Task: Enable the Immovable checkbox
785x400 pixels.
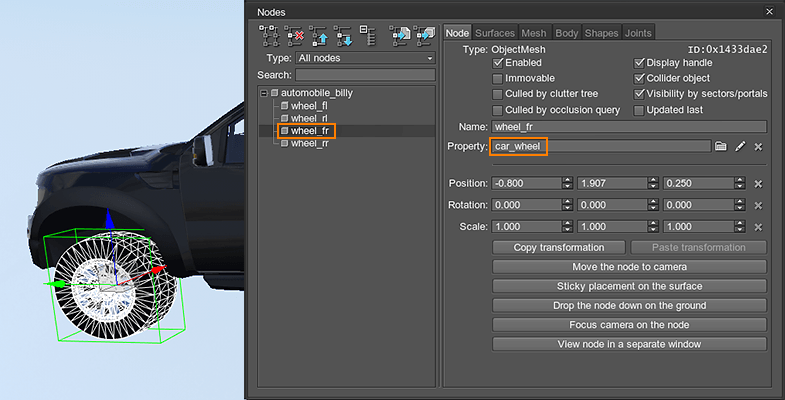Action: (x=498, y=79)
